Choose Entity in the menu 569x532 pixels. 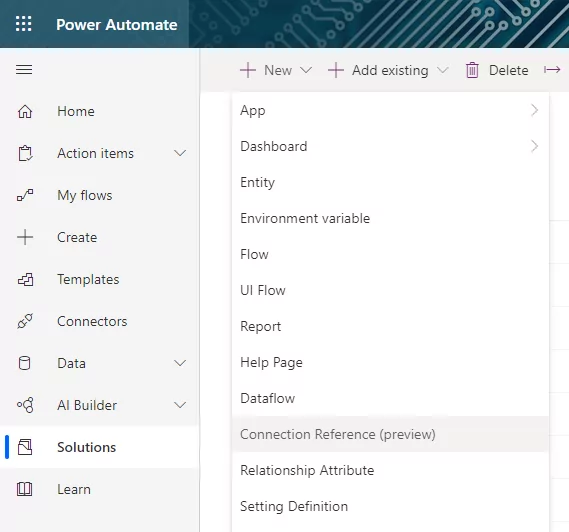(390, 182)
